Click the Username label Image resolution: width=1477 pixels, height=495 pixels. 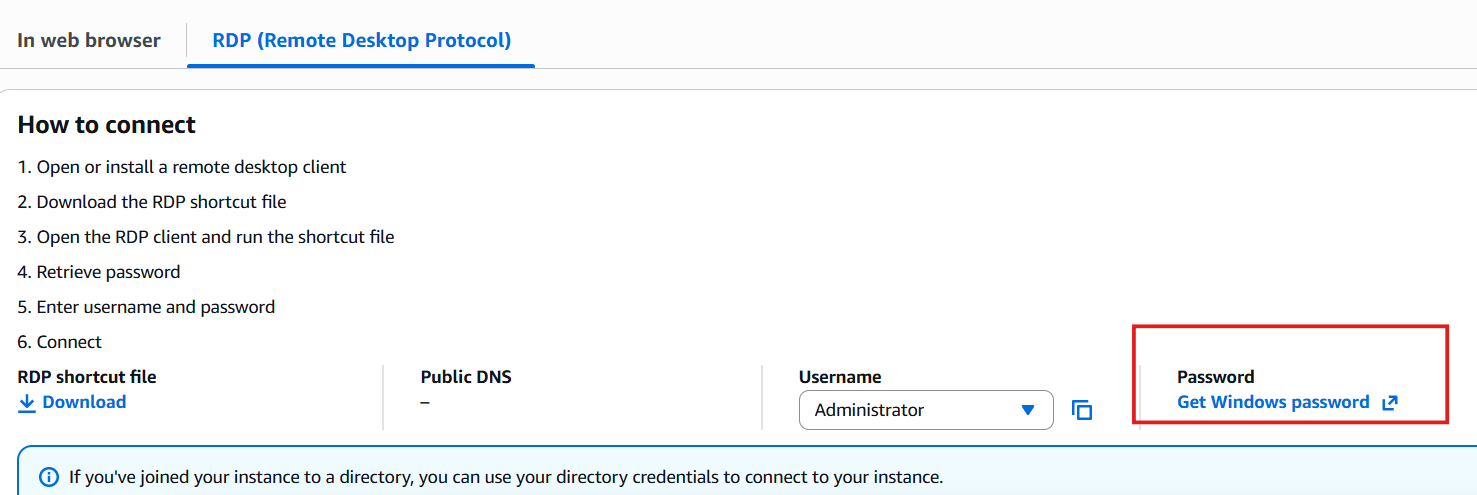840,377
